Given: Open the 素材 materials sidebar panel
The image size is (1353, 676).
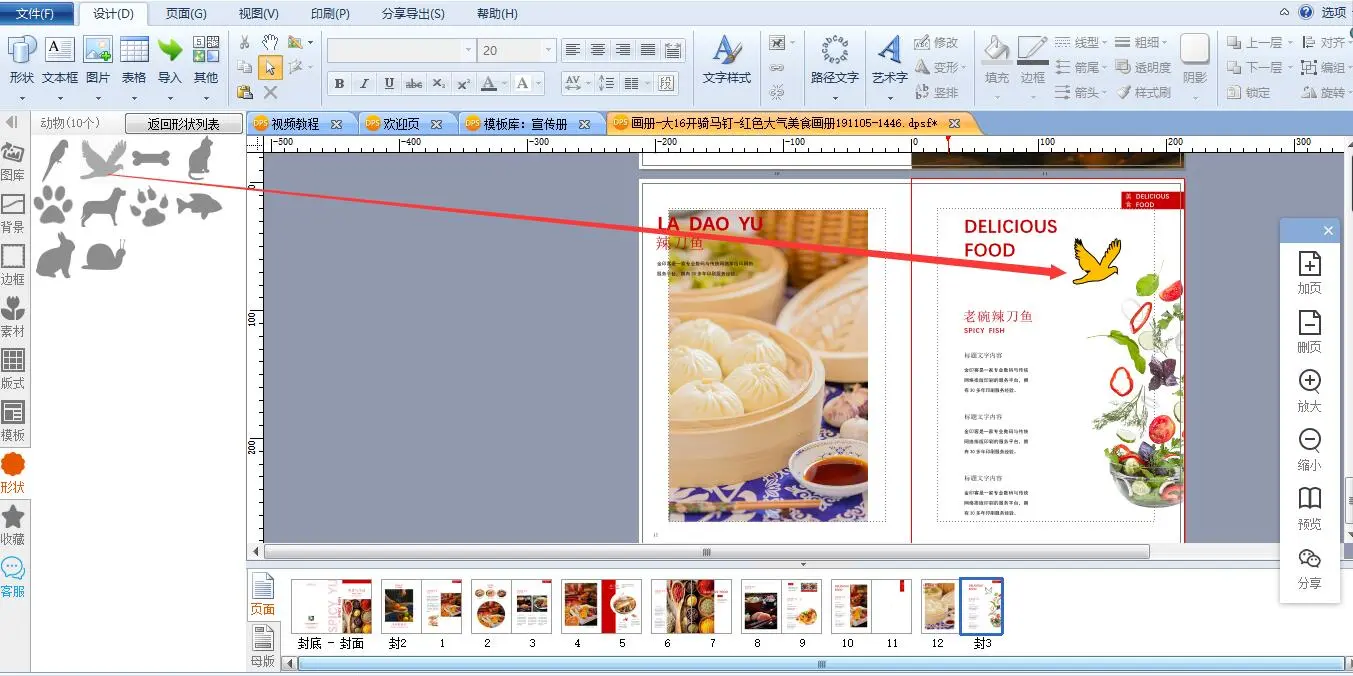Looking at the screenshot, I should click(x=13, y=317).
